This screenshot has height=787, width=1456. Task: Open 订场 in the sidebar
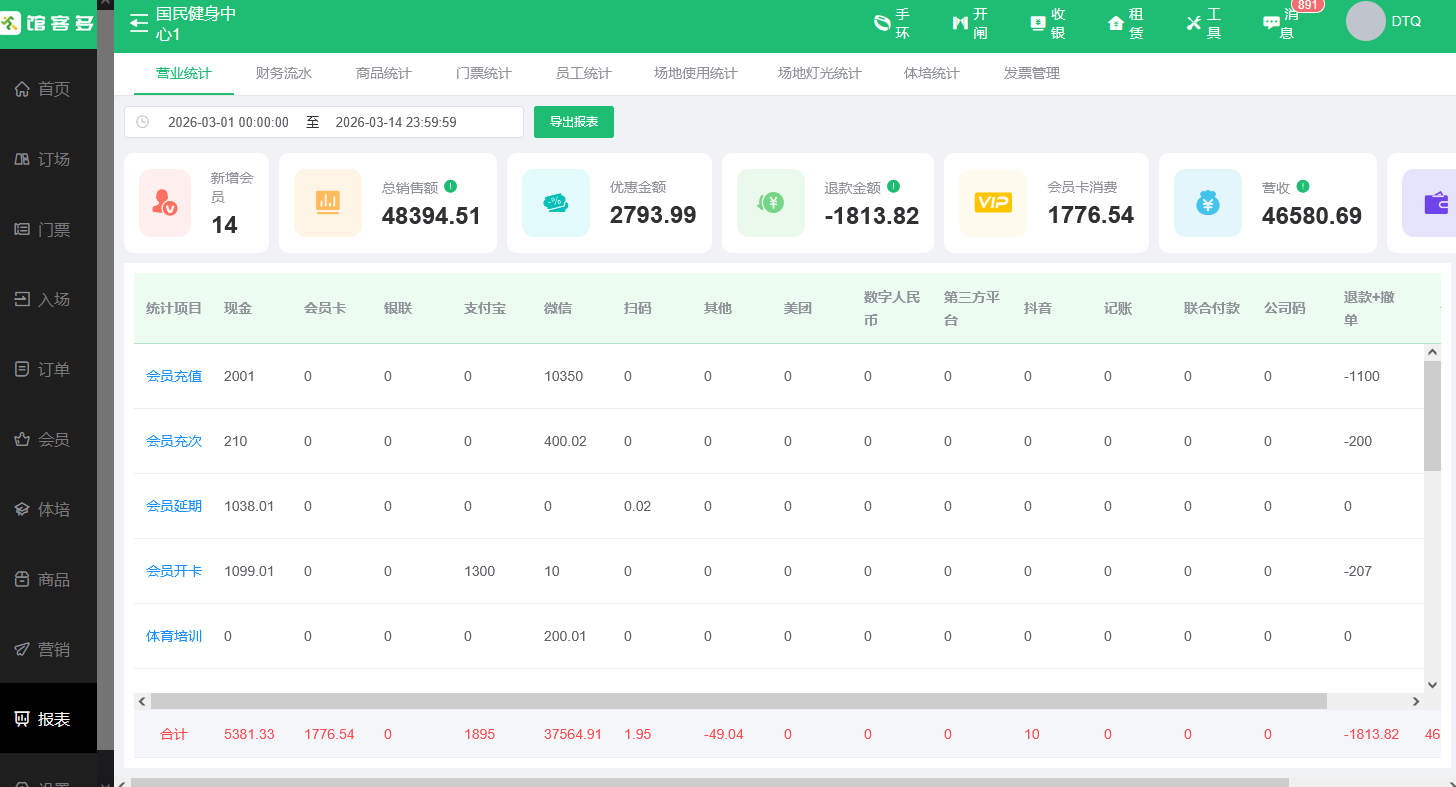(x=48, y=159)
